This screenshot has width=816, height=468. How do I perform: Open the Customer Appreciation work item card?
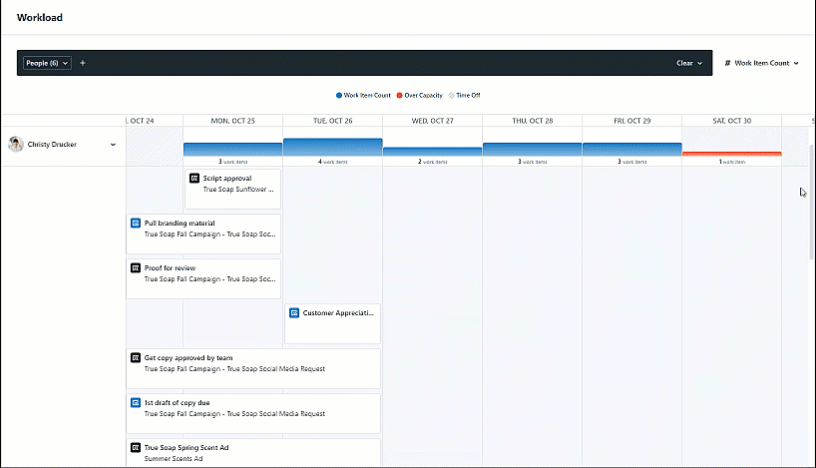pyautogui.click(x=333, y=323)
